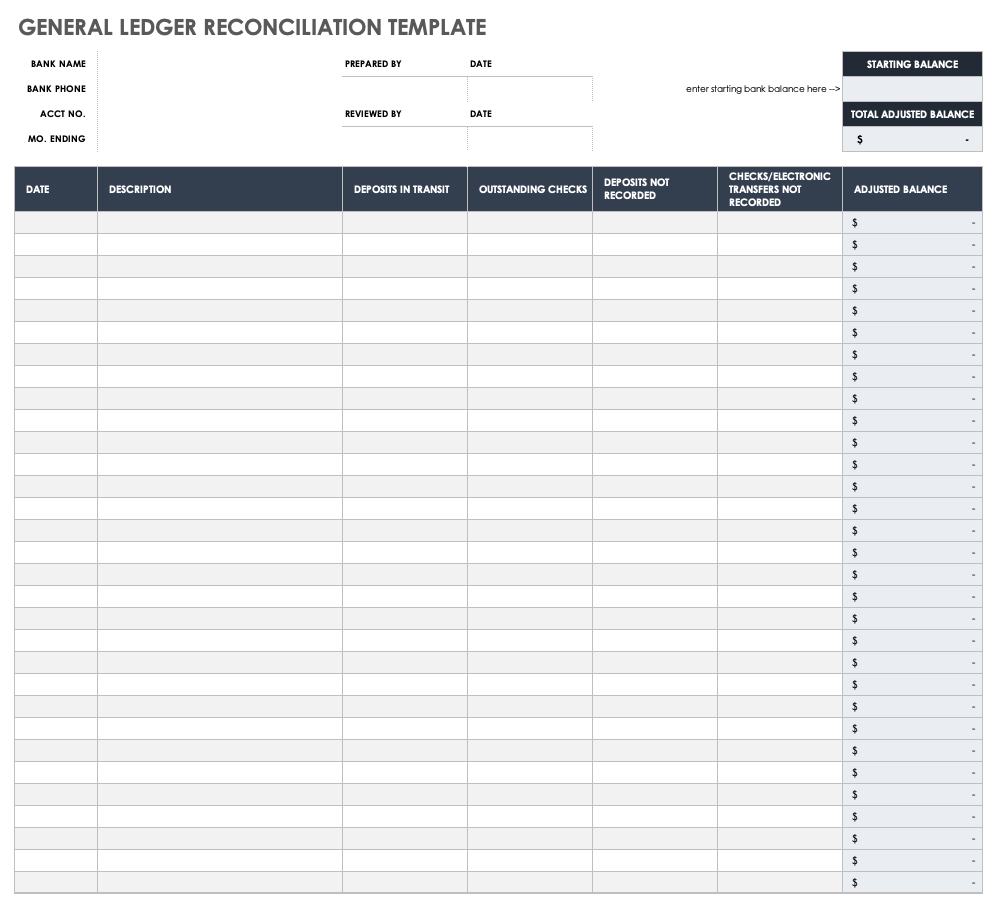Click the first Description row cell
The width and height of the screenshot is (1001, 913).
click(218, 222)
